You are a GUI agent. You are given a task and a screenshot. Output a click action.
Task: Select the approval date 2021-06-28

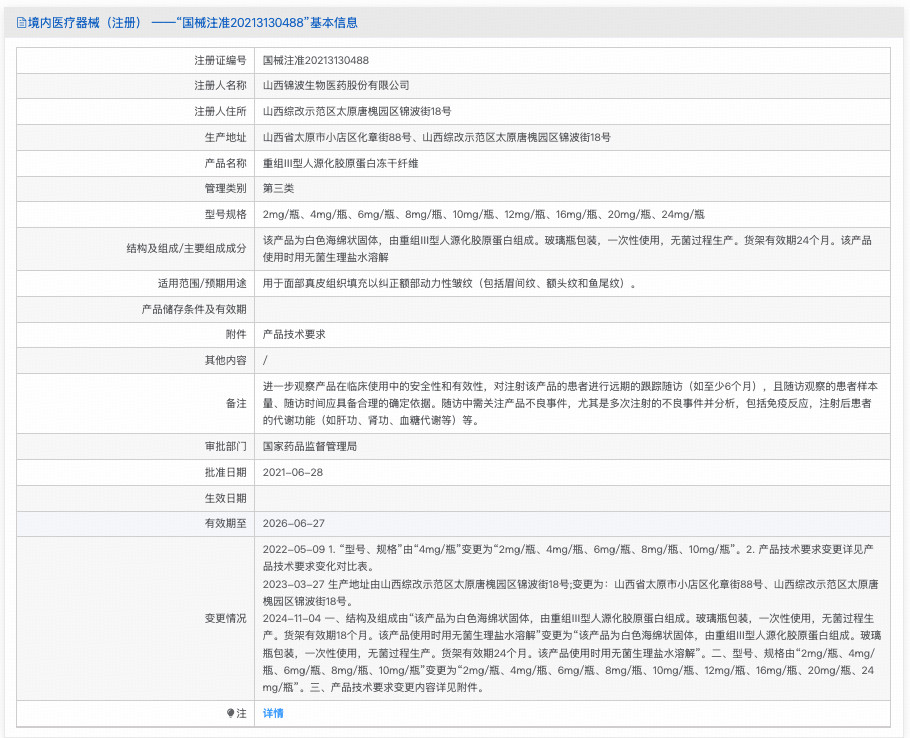coord(294,472)
